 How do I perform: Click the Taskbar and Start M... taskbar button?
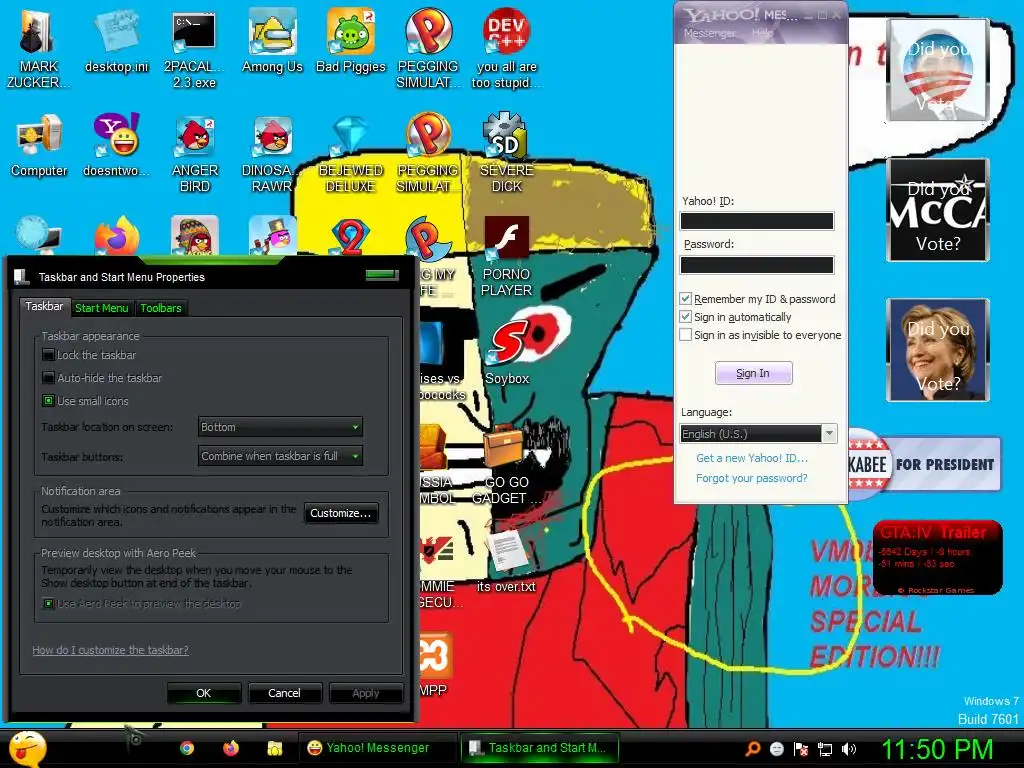click(539, 748)
